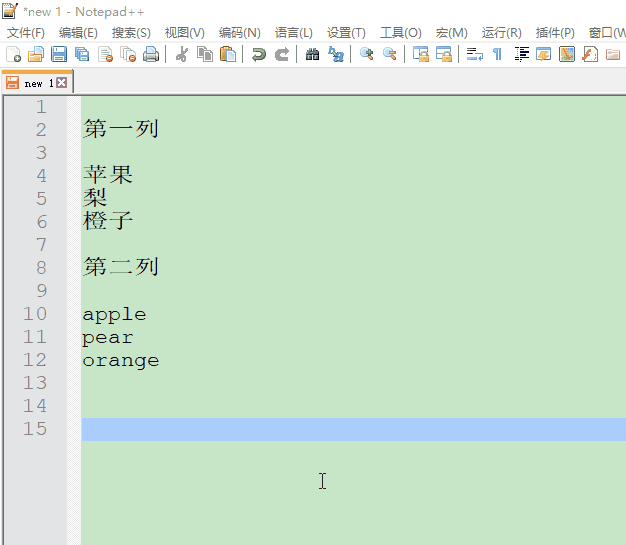Open the 搜索(S) menu
This screenshot has width=626, height=545.
point(131,33)
